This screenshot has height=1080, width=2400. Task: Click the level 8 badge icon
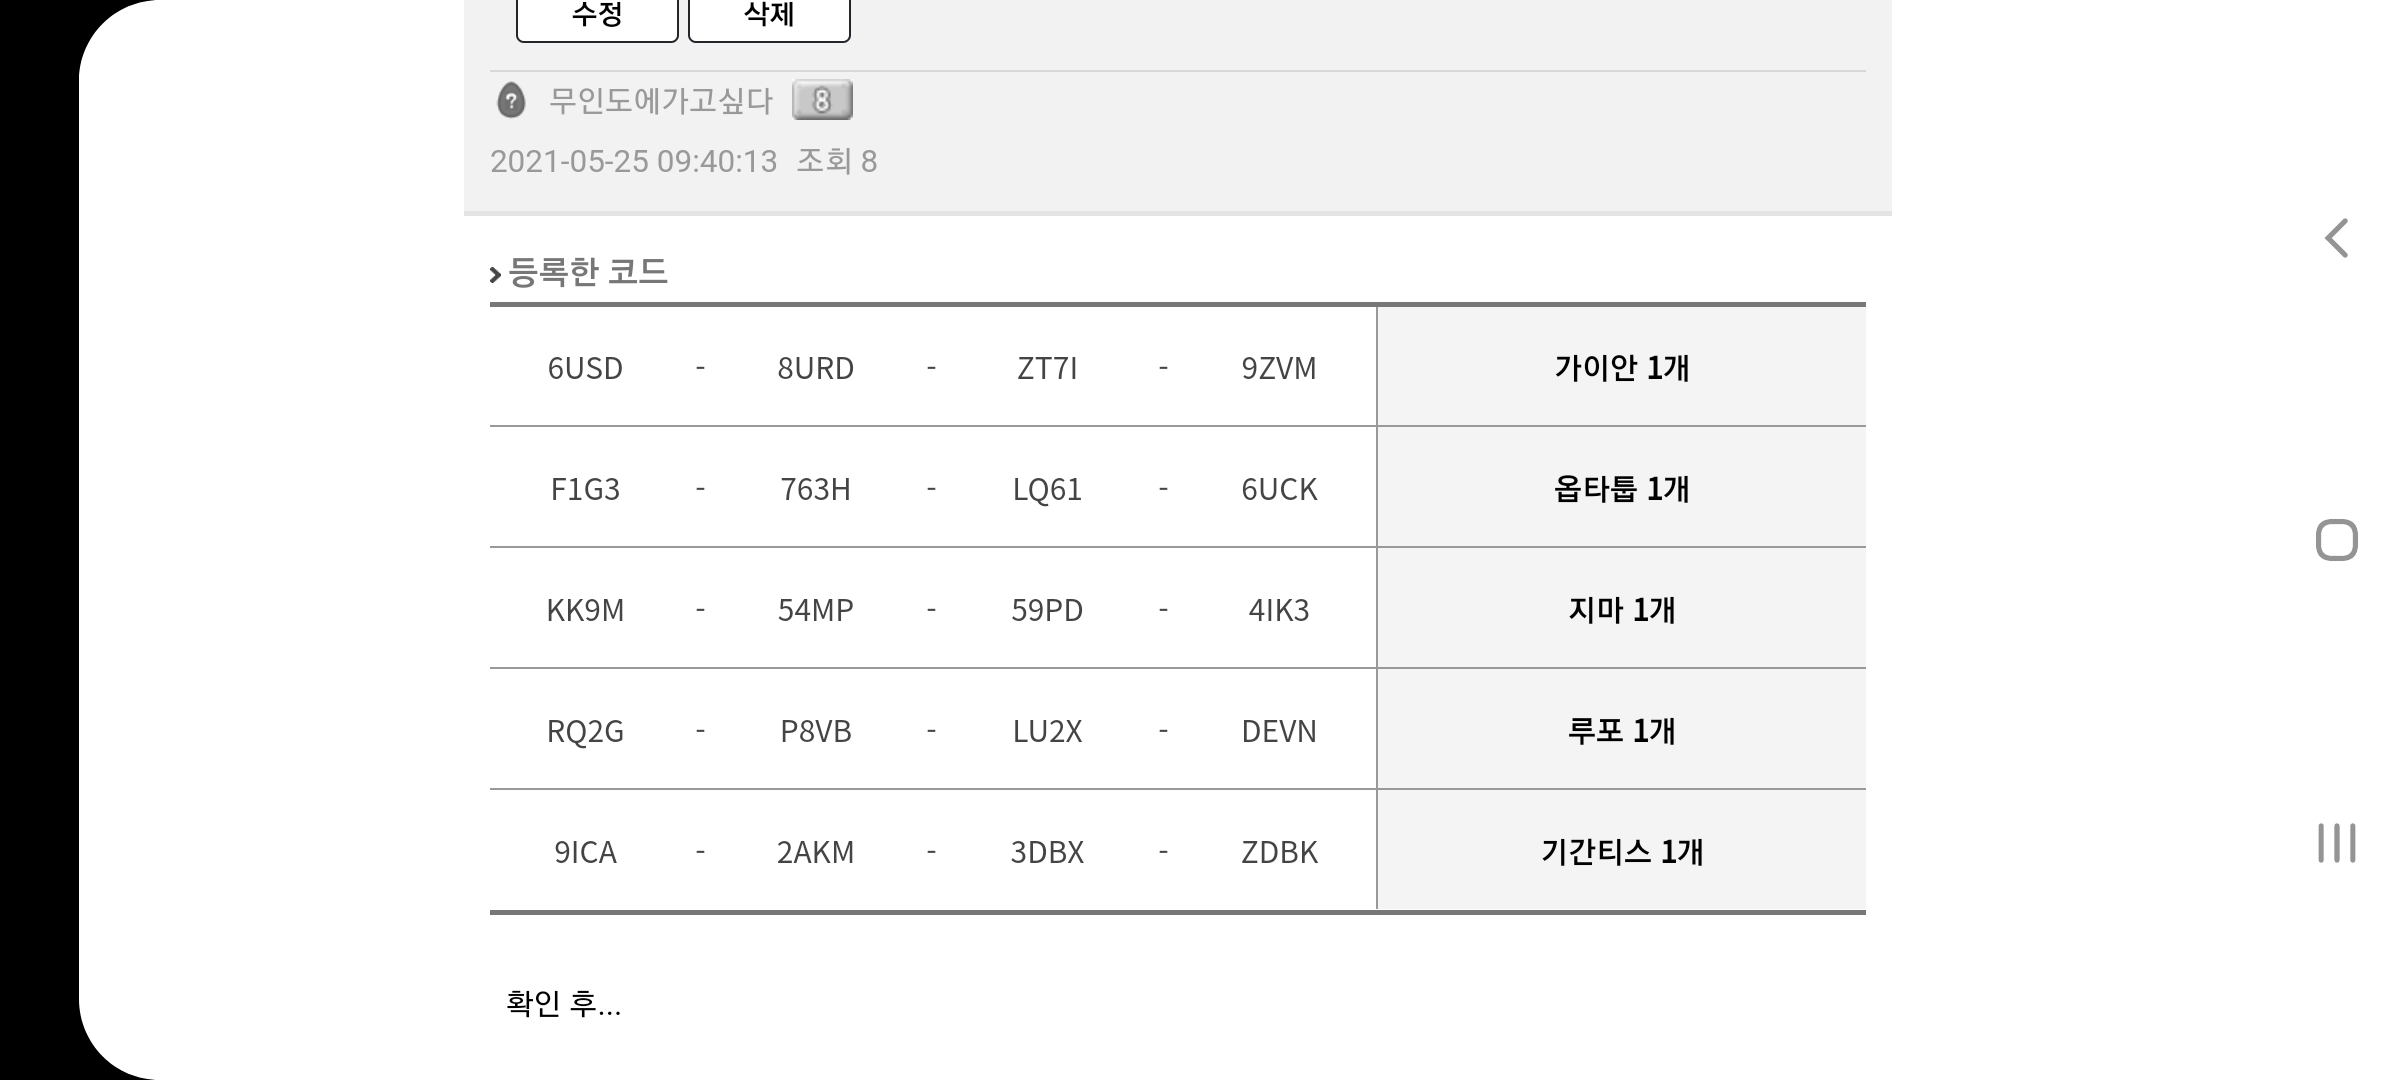tap(822, 100)
